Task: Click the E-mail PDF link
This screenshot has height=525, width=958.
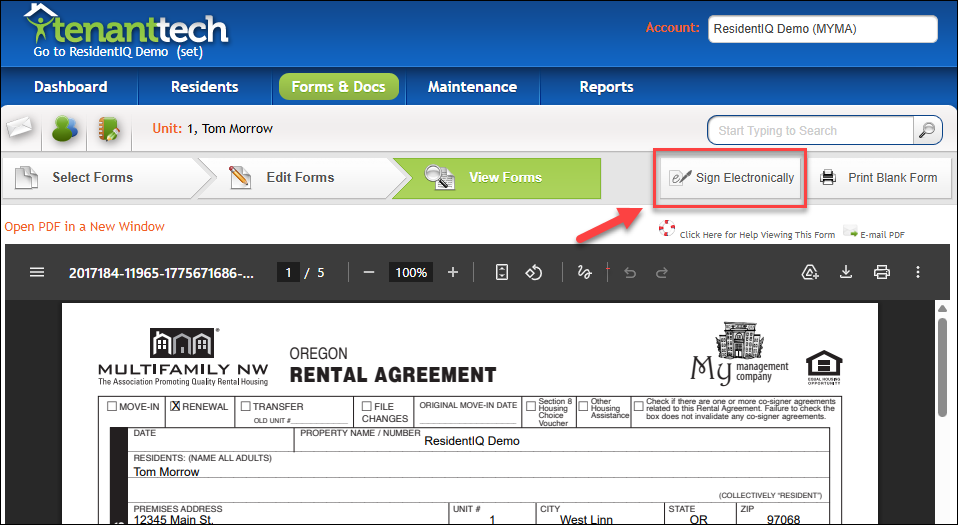Action: coord(882,235)
